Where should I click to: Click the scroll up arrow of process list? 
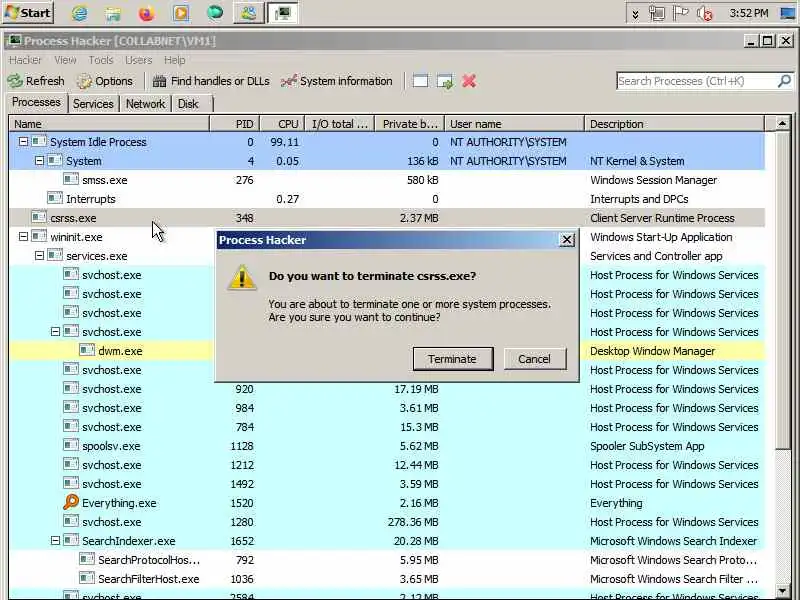[x=782, y=123]
